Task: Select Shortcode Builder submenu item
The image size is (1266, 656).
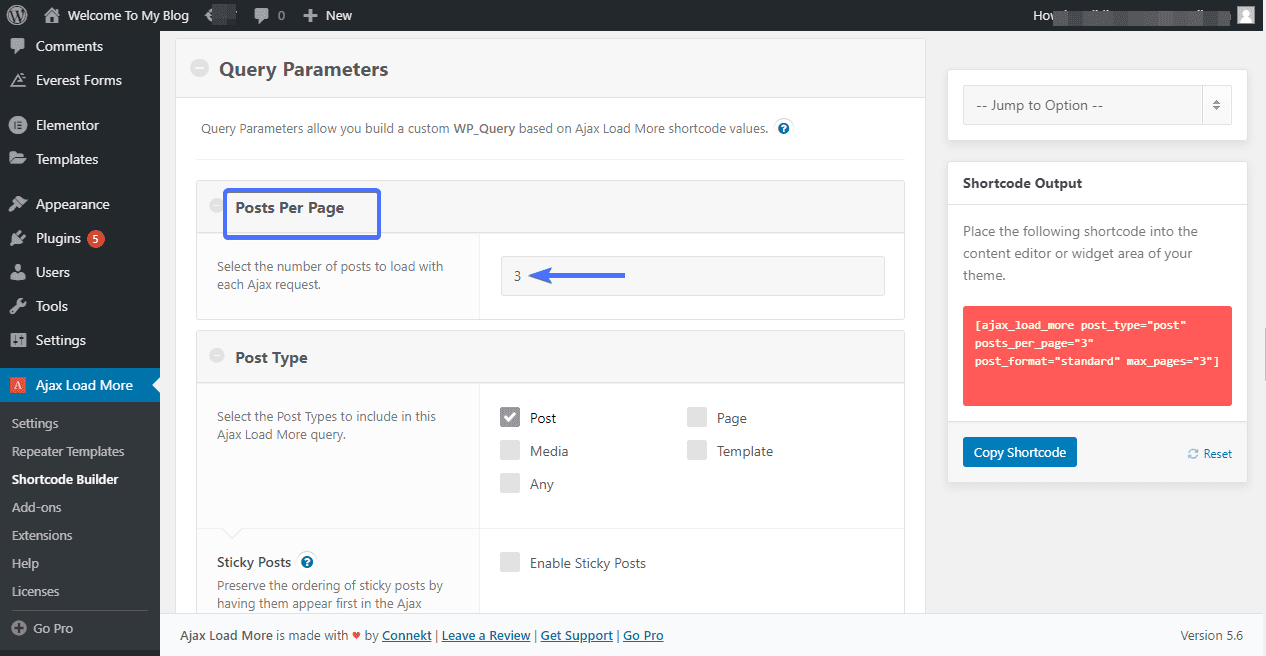Action: (65, 479)
